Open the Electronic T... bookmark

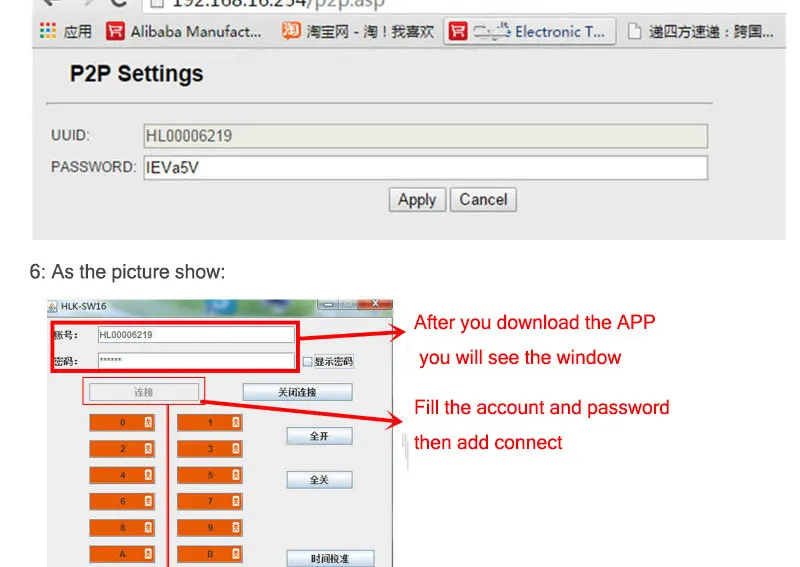pyautogui.click(x=530, y=32)
